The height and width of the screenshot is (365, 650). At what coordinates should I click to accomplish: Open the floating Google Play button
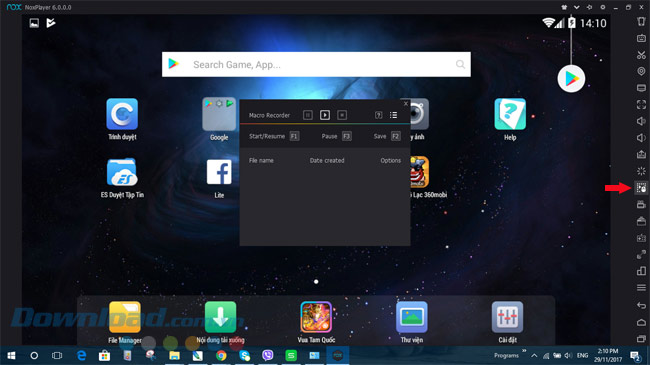[571, 78]
